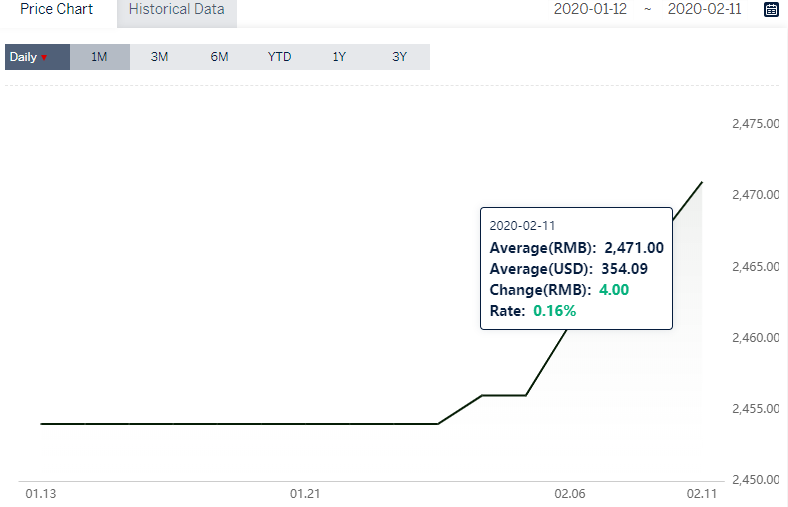Edit the end date 2020-02-11

(704, 9)
